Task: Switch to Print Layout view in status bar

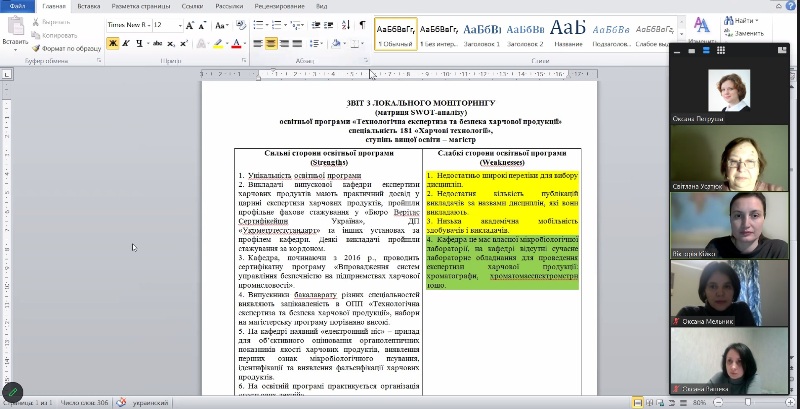Action: [637, 402]
